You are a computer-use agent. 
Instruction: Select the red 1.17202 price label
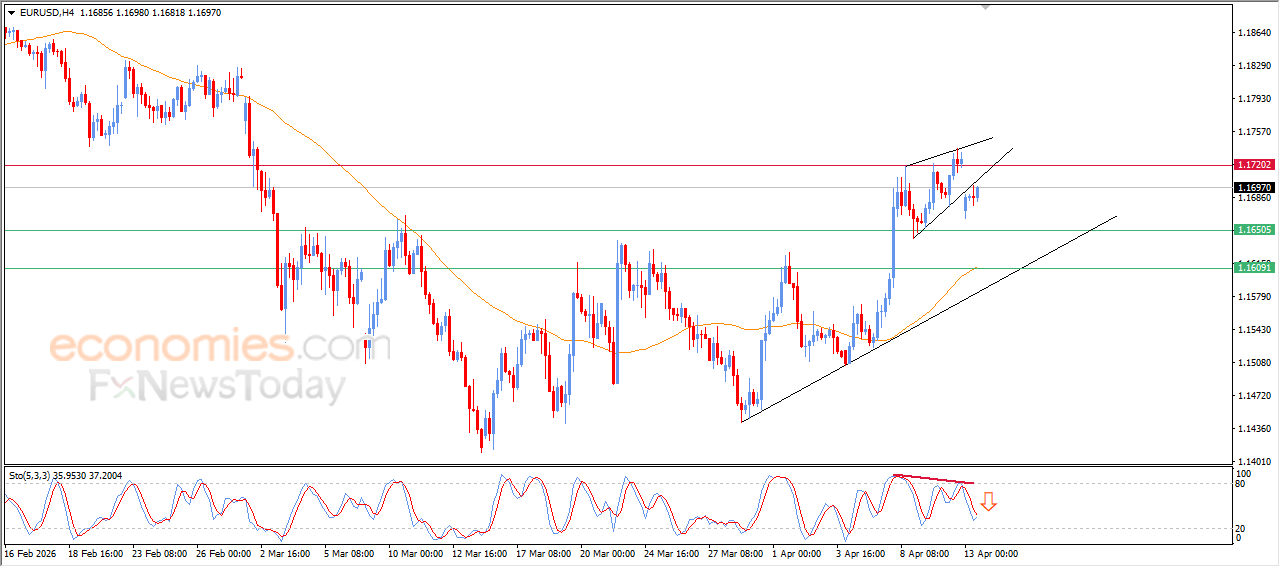click(x=1253, y=165)
